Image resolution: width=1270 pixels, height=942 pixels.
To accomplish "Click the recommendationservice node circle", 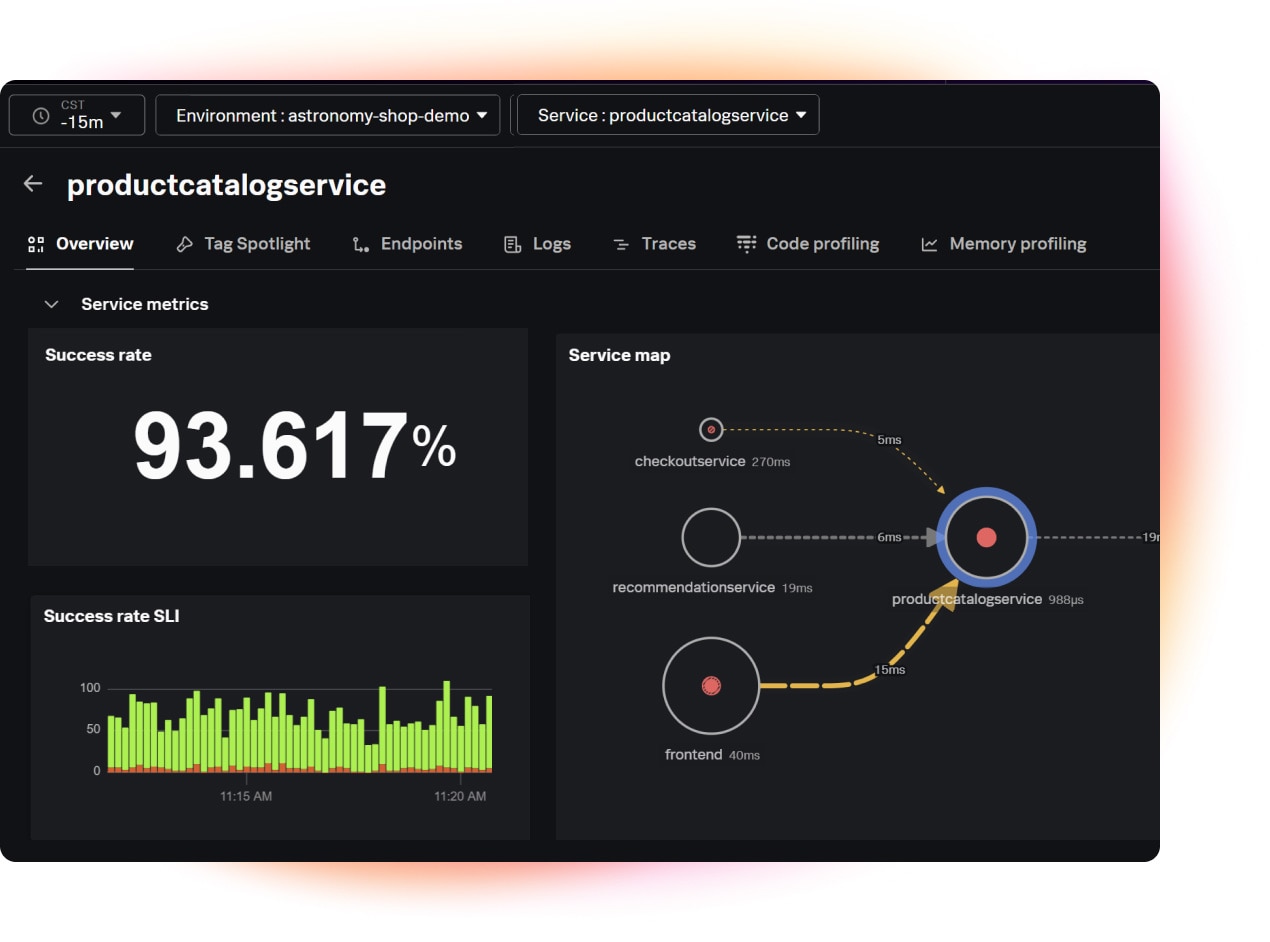I will 710,536.
